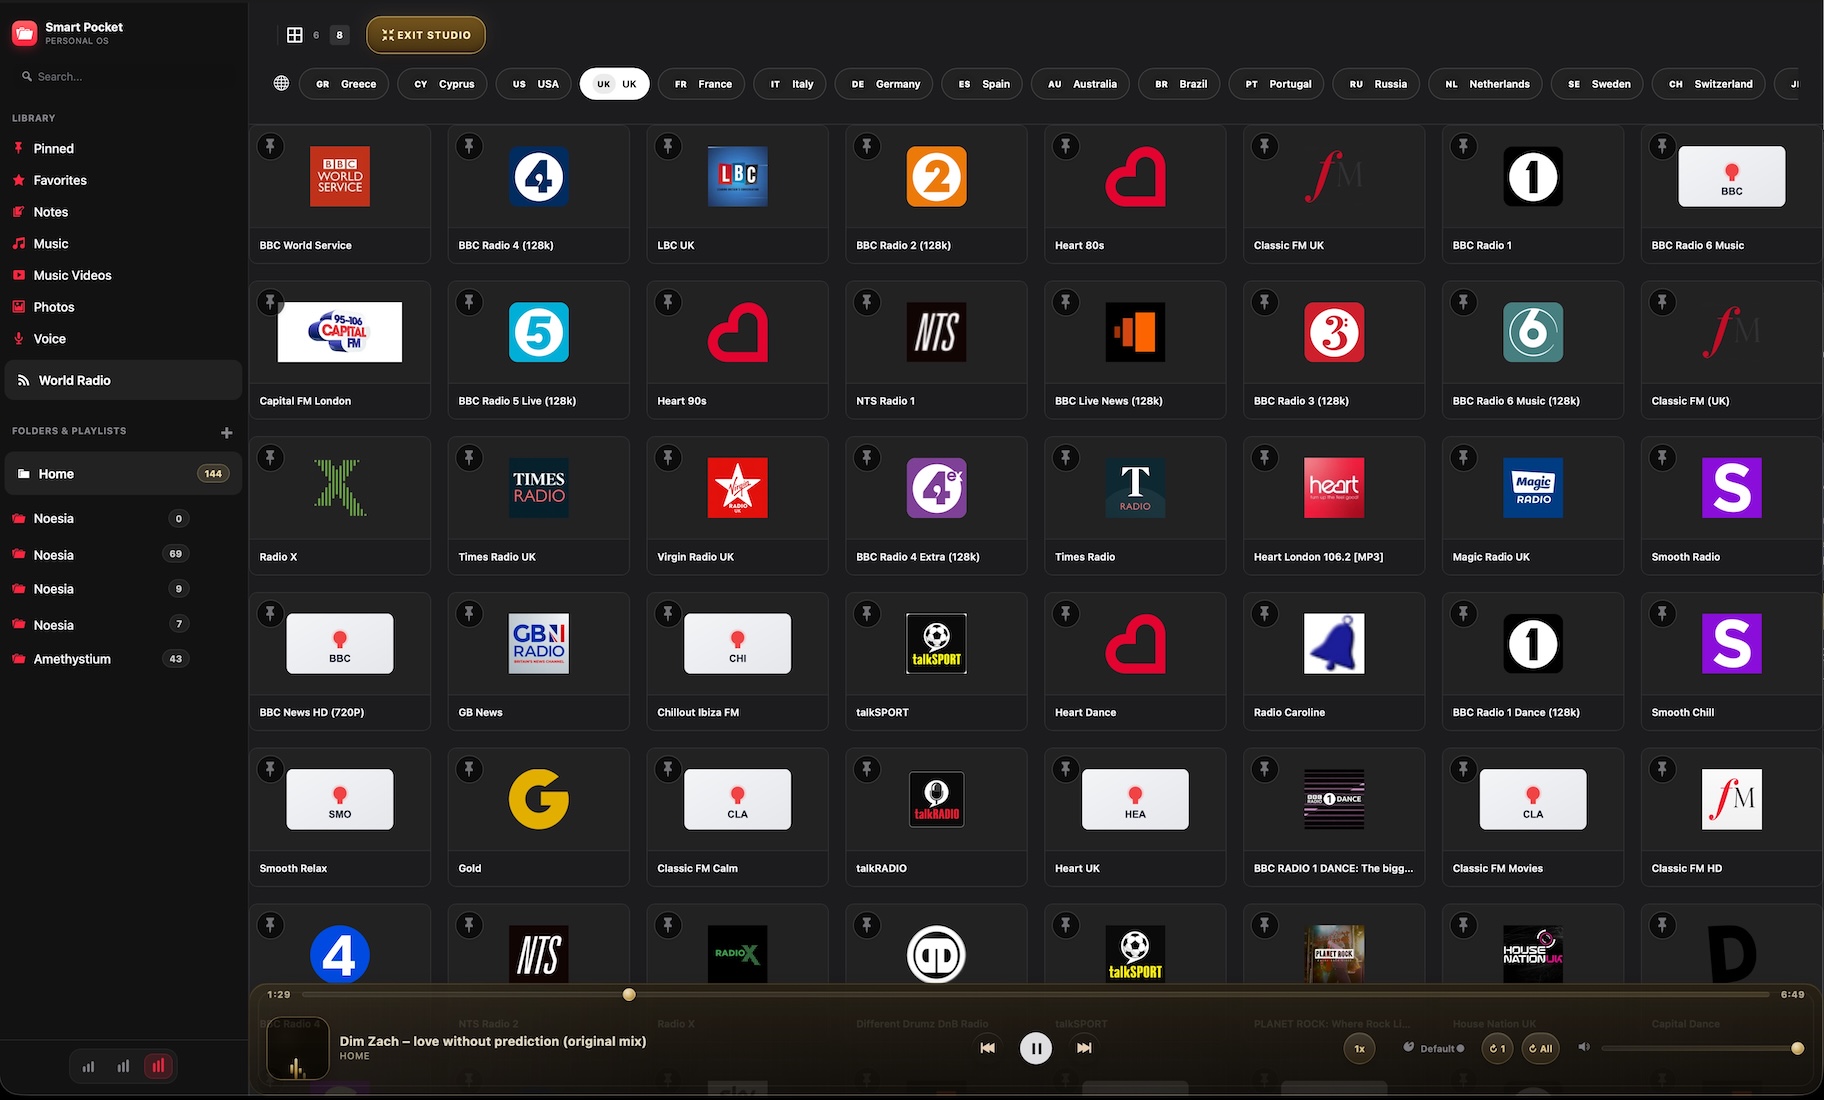Screen dimensions: 1824x1100
Task: Open Magic Radio UK logo
Action: (x=1533, y=488)
